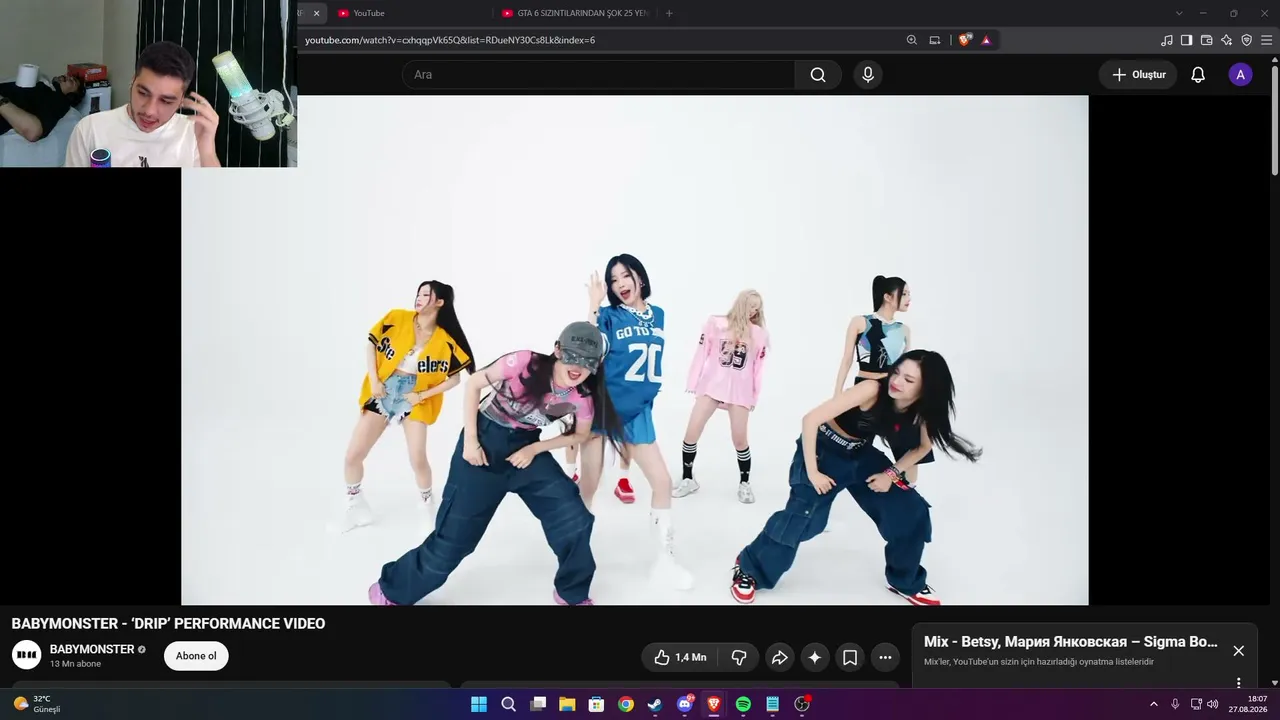Click the YouTube video player
Screen dimensions: 1280x720
(x=635, y=350)
